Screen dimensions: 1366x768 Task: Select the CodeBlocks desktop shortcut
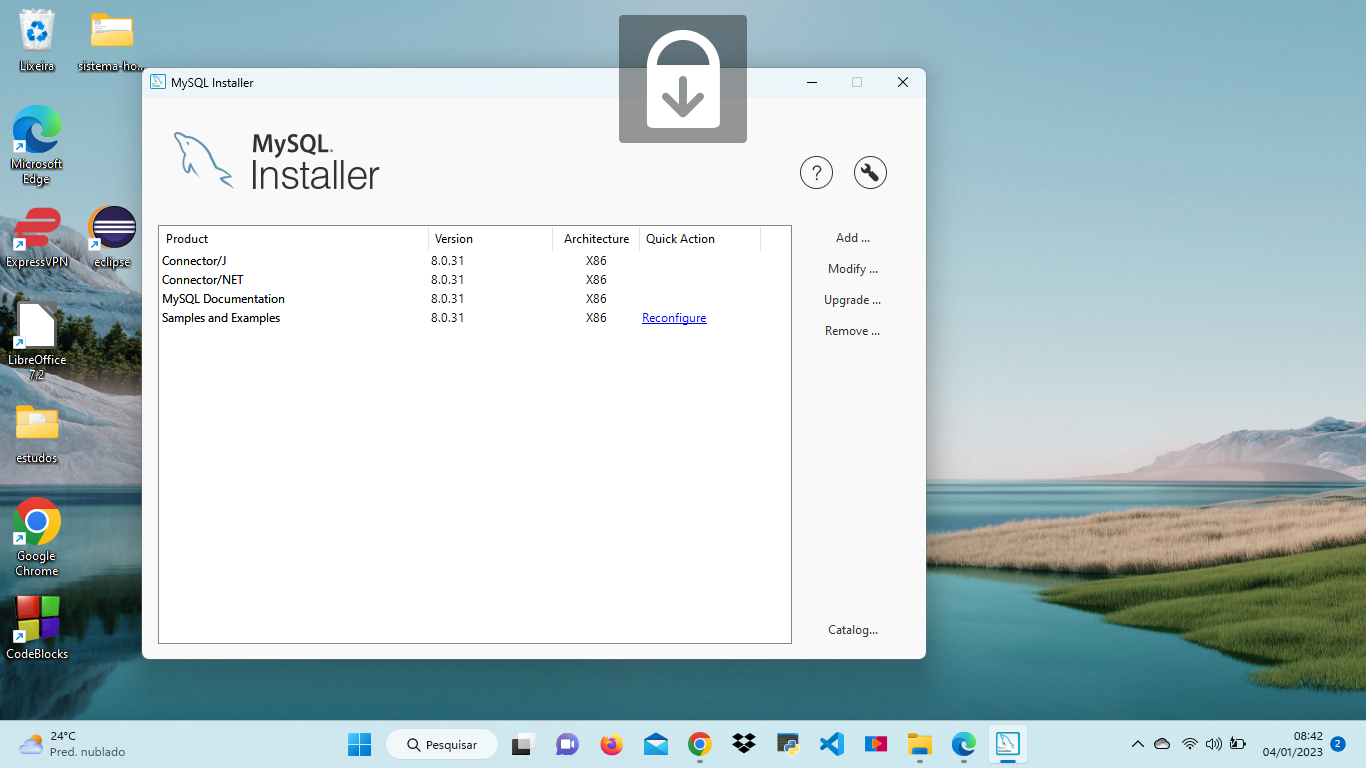[37, 628]
